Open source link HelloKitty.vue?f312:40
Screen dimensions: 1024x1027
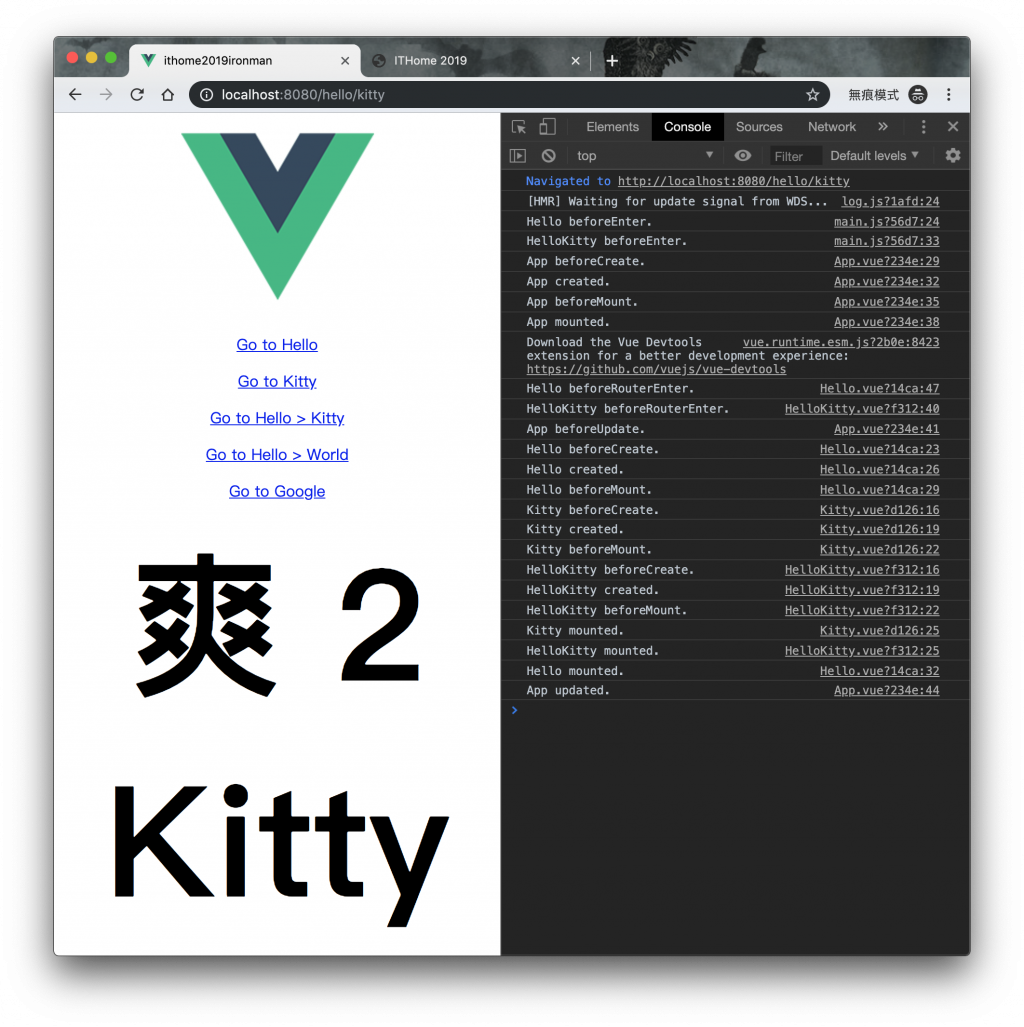click(x=862, y=409)
